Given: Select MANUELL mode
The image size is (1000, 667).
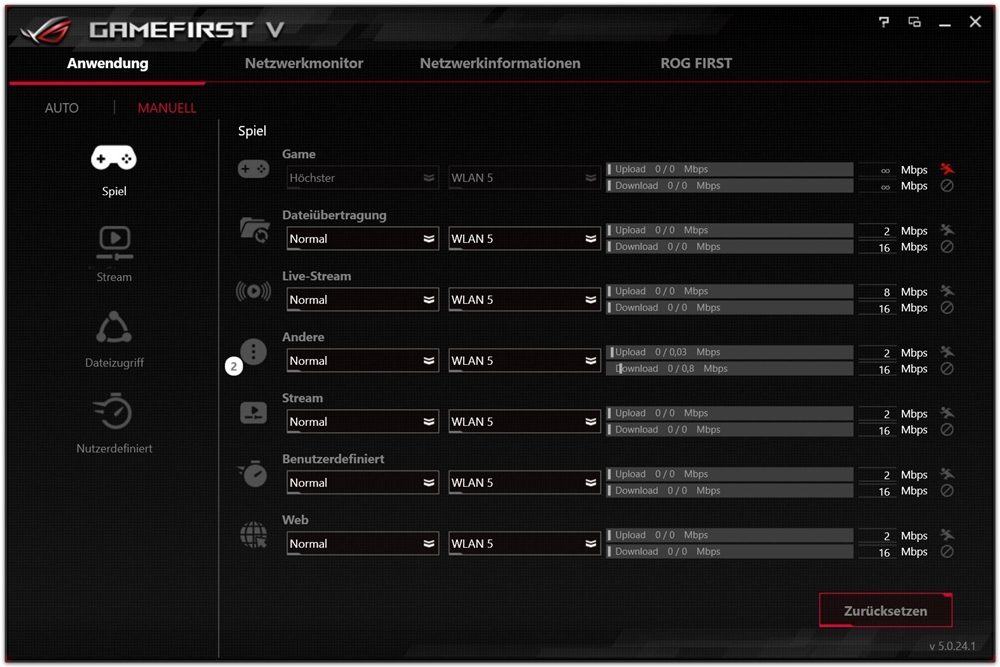Looking at the screenshot, I should (167, 108).
